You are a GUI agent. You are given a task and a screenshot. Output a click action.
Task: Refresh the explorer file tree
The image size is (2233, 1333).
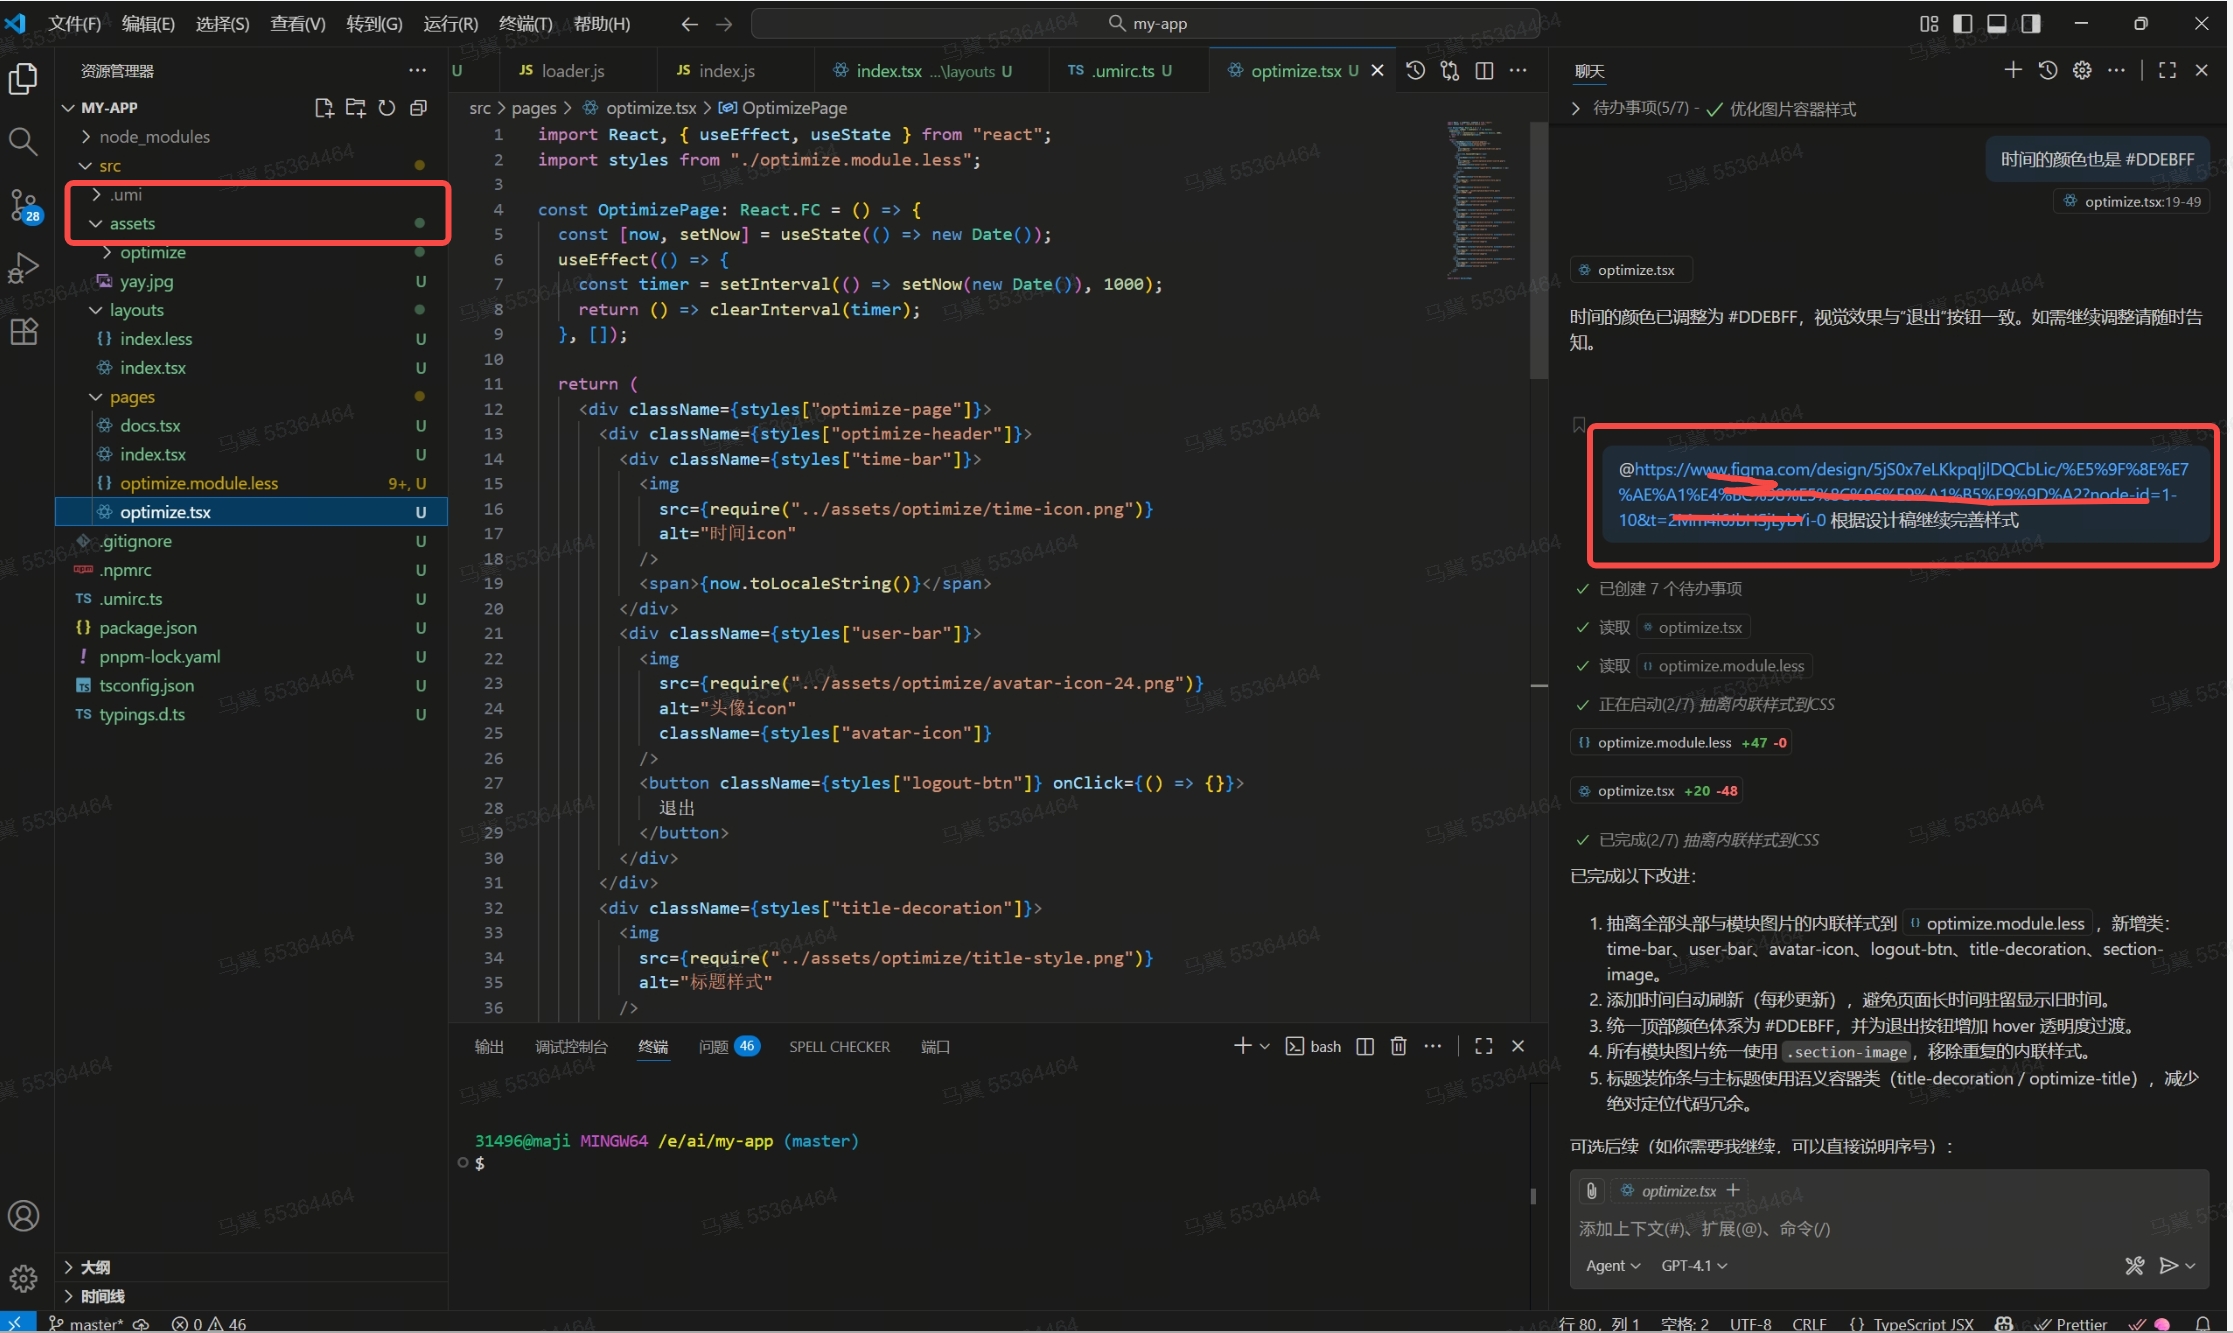coord(387,108)
